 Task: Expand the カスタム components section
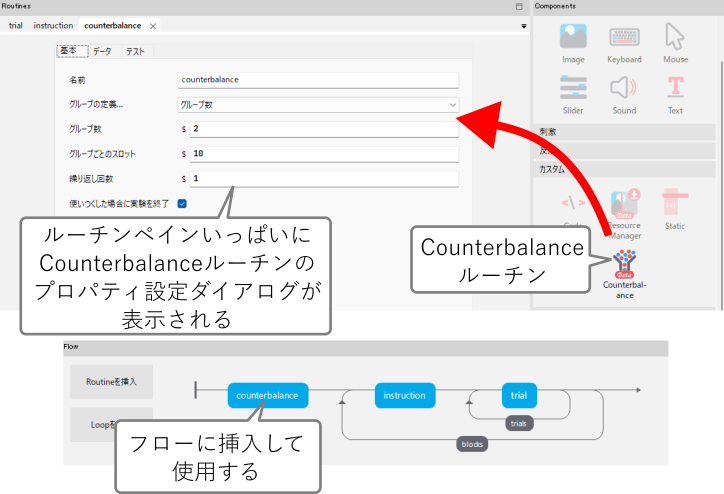624,169
